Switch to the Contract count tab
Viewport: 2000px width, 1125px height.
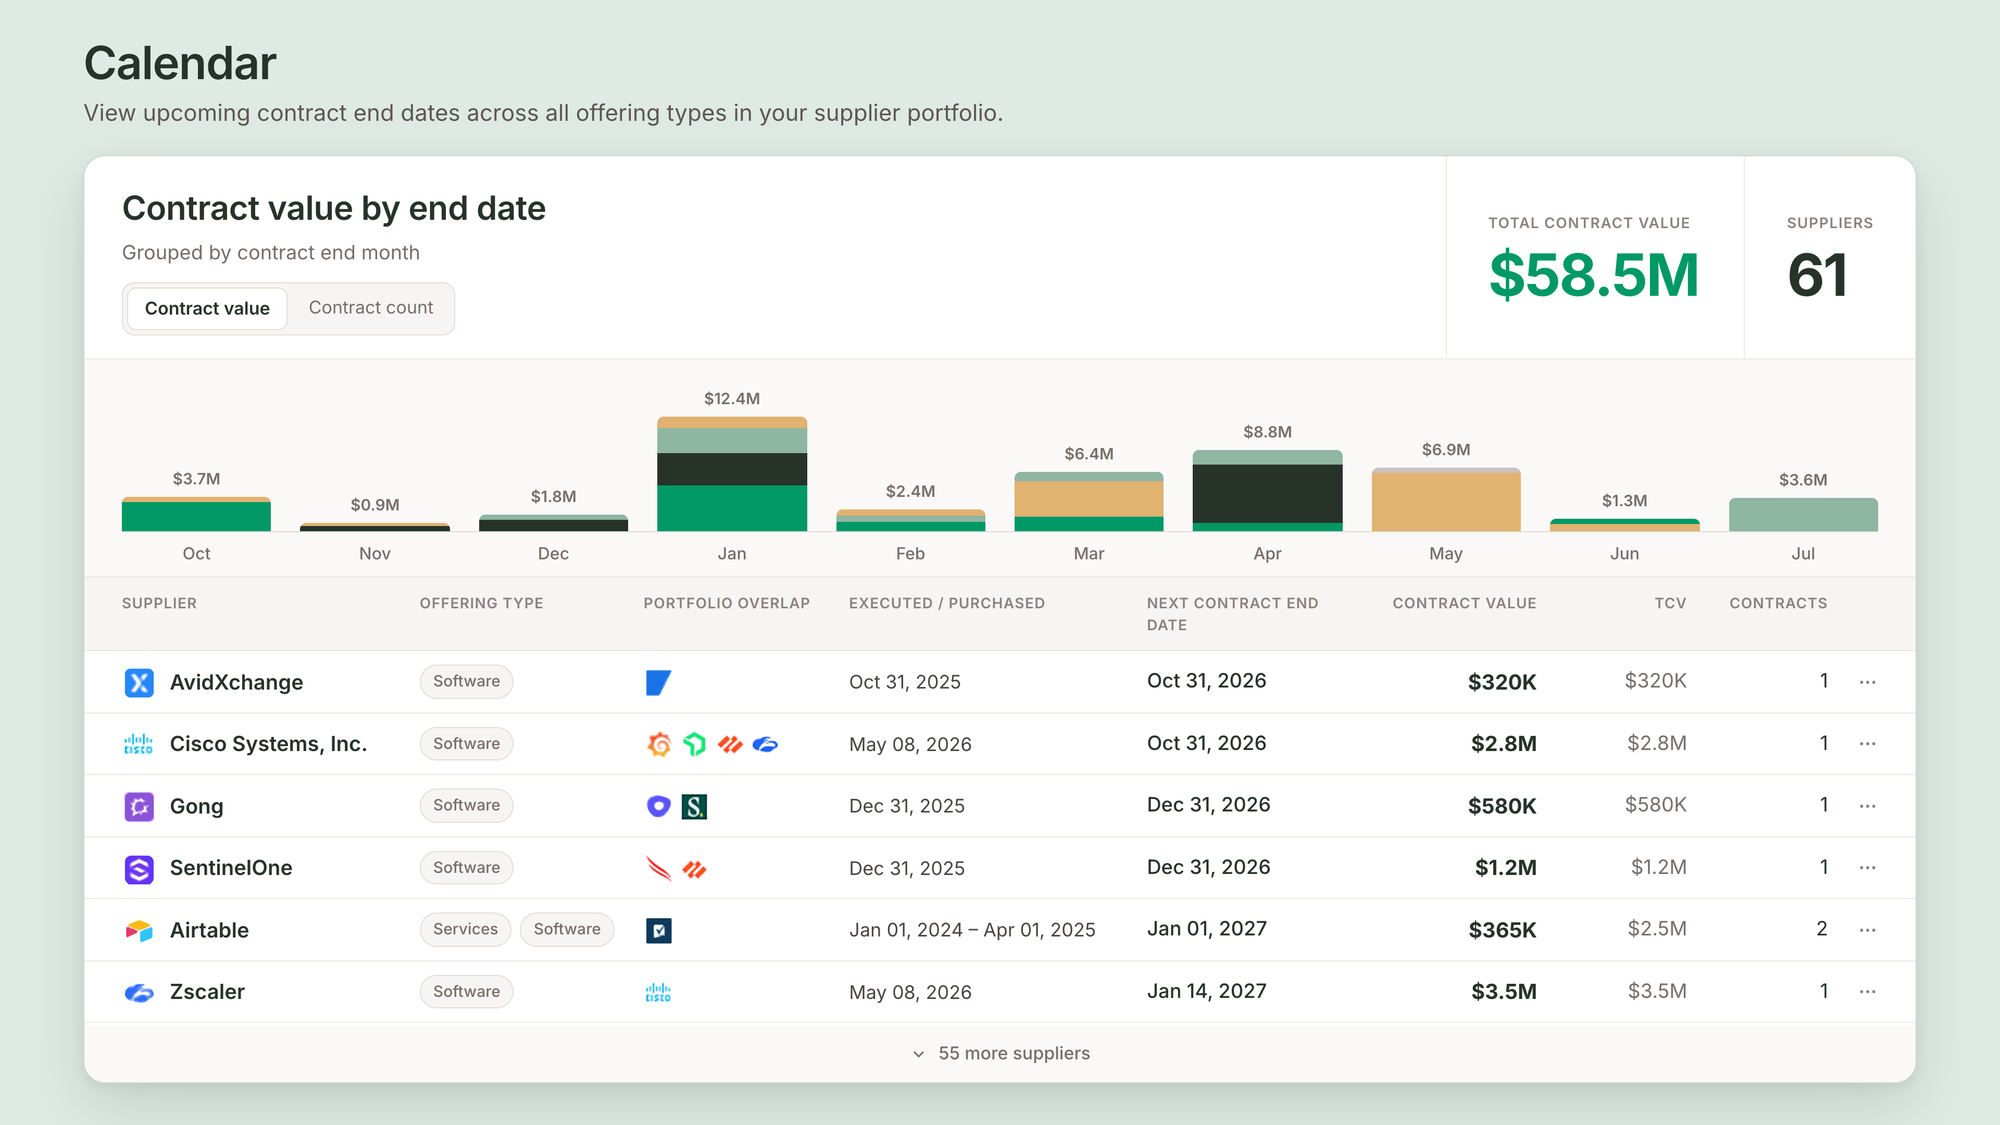[x=371, y=308]
